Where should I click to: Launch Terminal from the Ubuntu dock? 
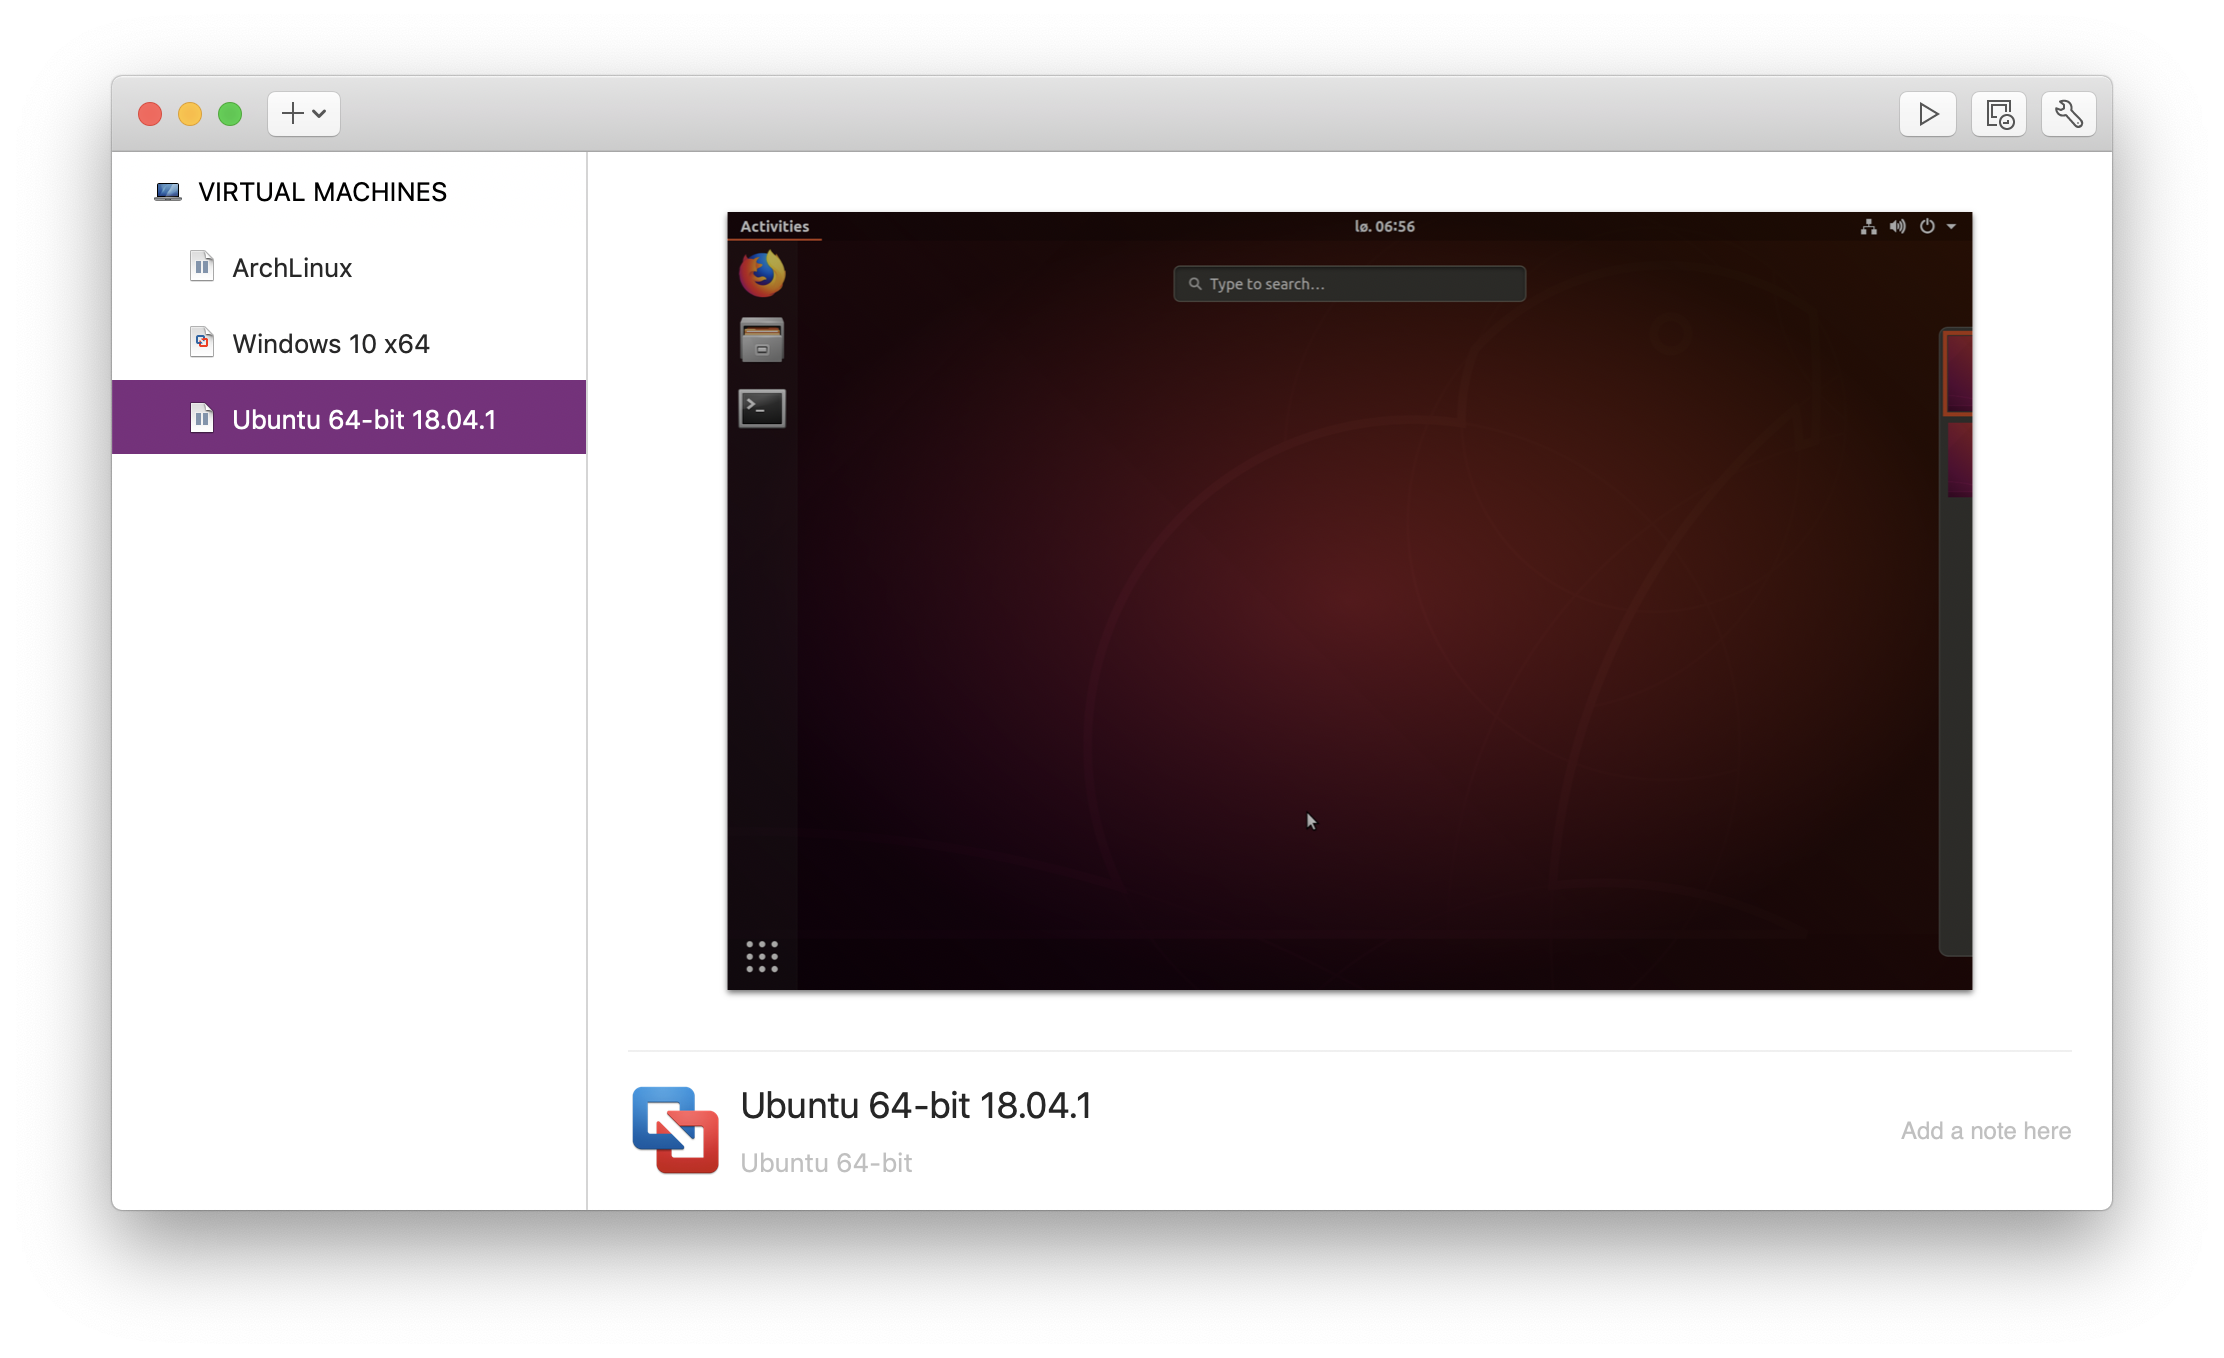762,408
